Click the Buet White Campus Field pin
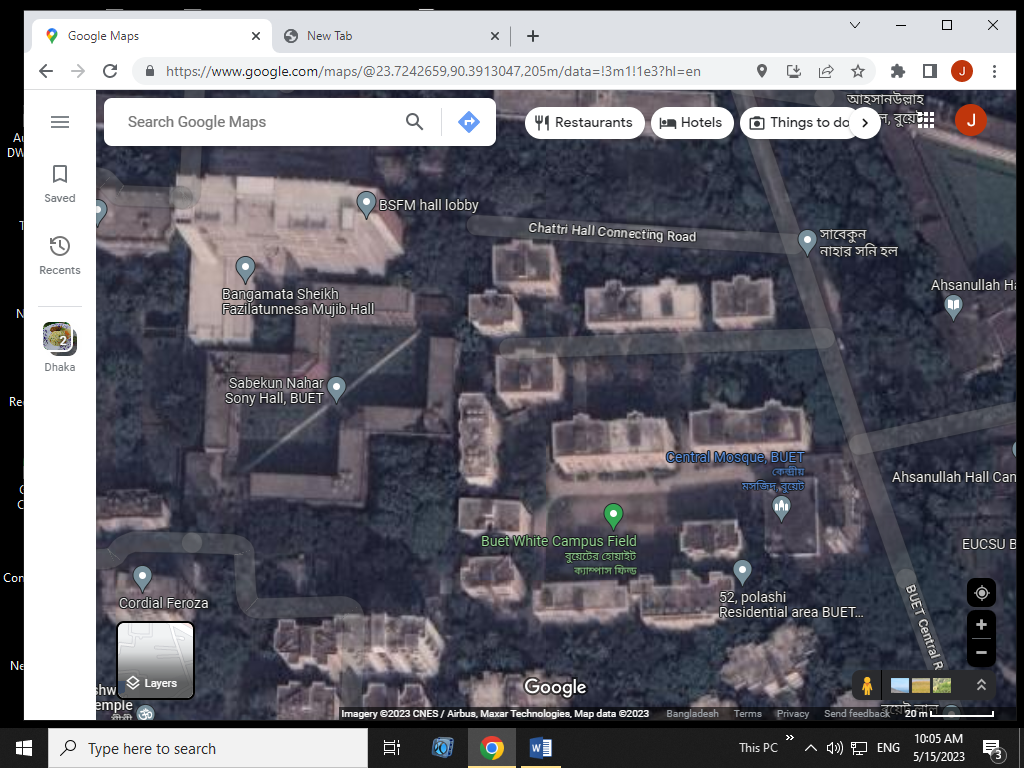 (614, 516)
